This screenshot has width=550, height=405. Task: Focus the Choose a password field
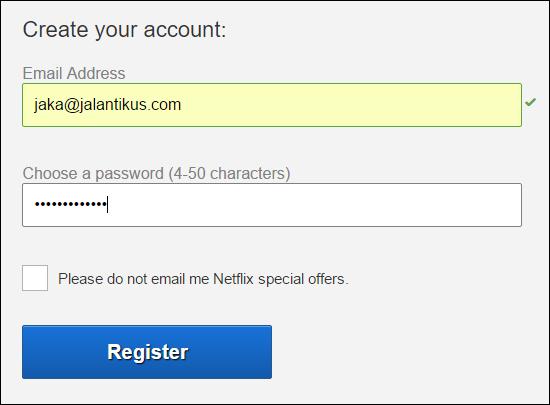tap(272, 205)
